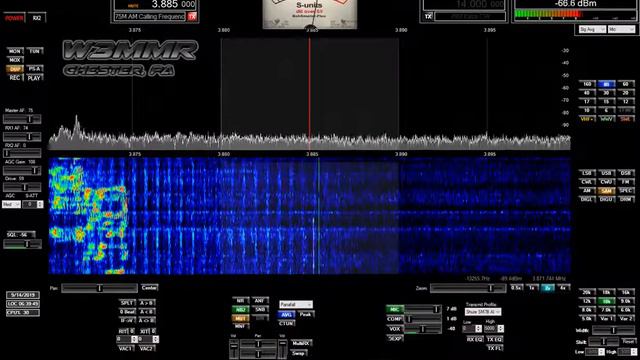Screen dimensions: 640x360
Task: Enable the MultiRX button
Action: click(301, 343)
